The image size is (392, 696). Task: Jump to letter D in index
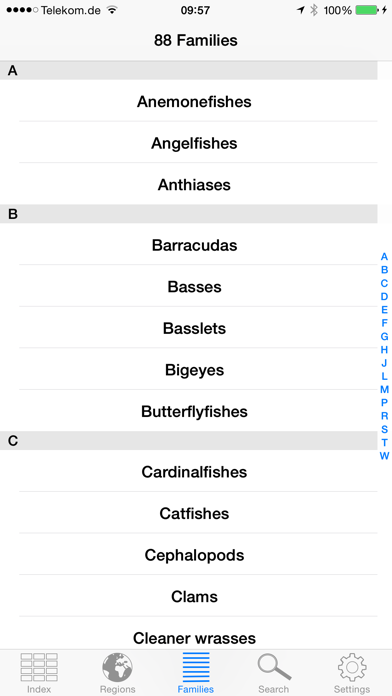pyautogui.click(x=384, y=296)
